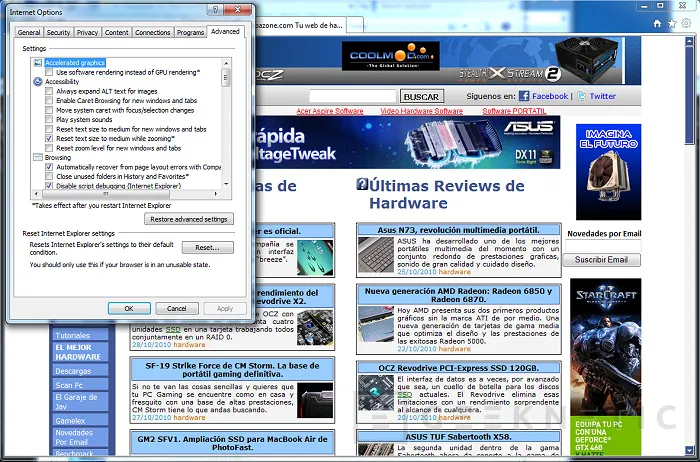
Task: Open the Tools gear icon in browser
Action: [687, 24]
